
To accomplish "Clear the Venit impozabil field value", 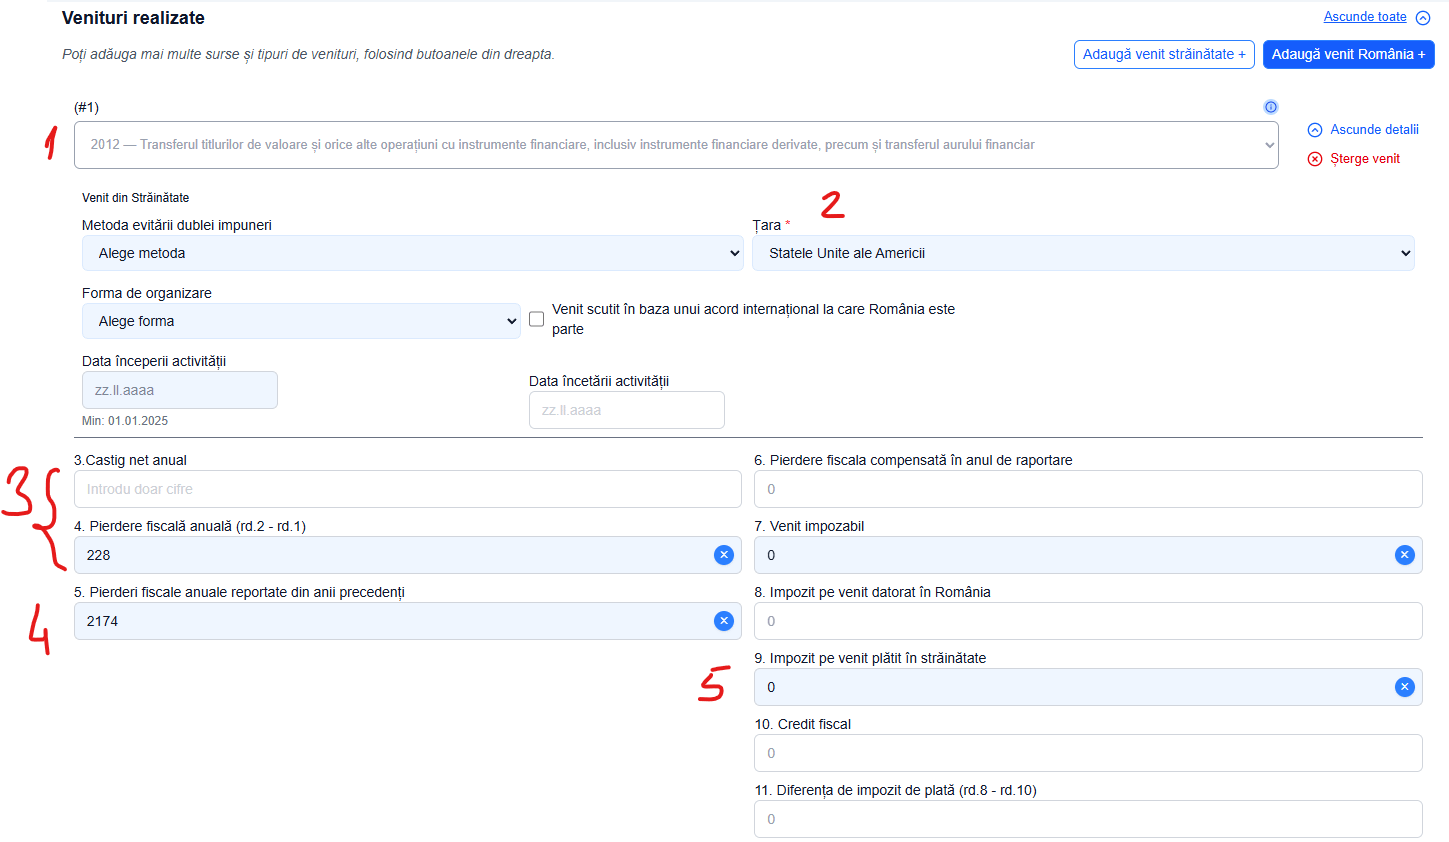I will click(x=1405, y=555).
